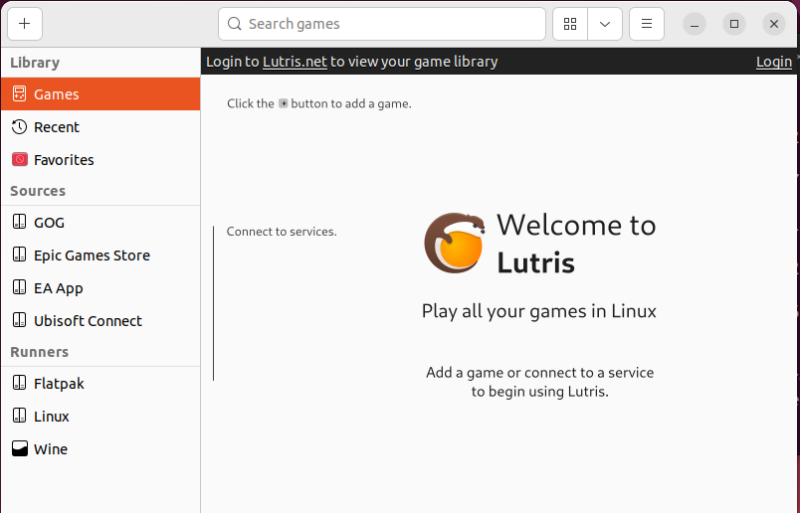Open the hamburger main menu
The height and width of the screenshot is (513, 800).
[x=646, y=24]
